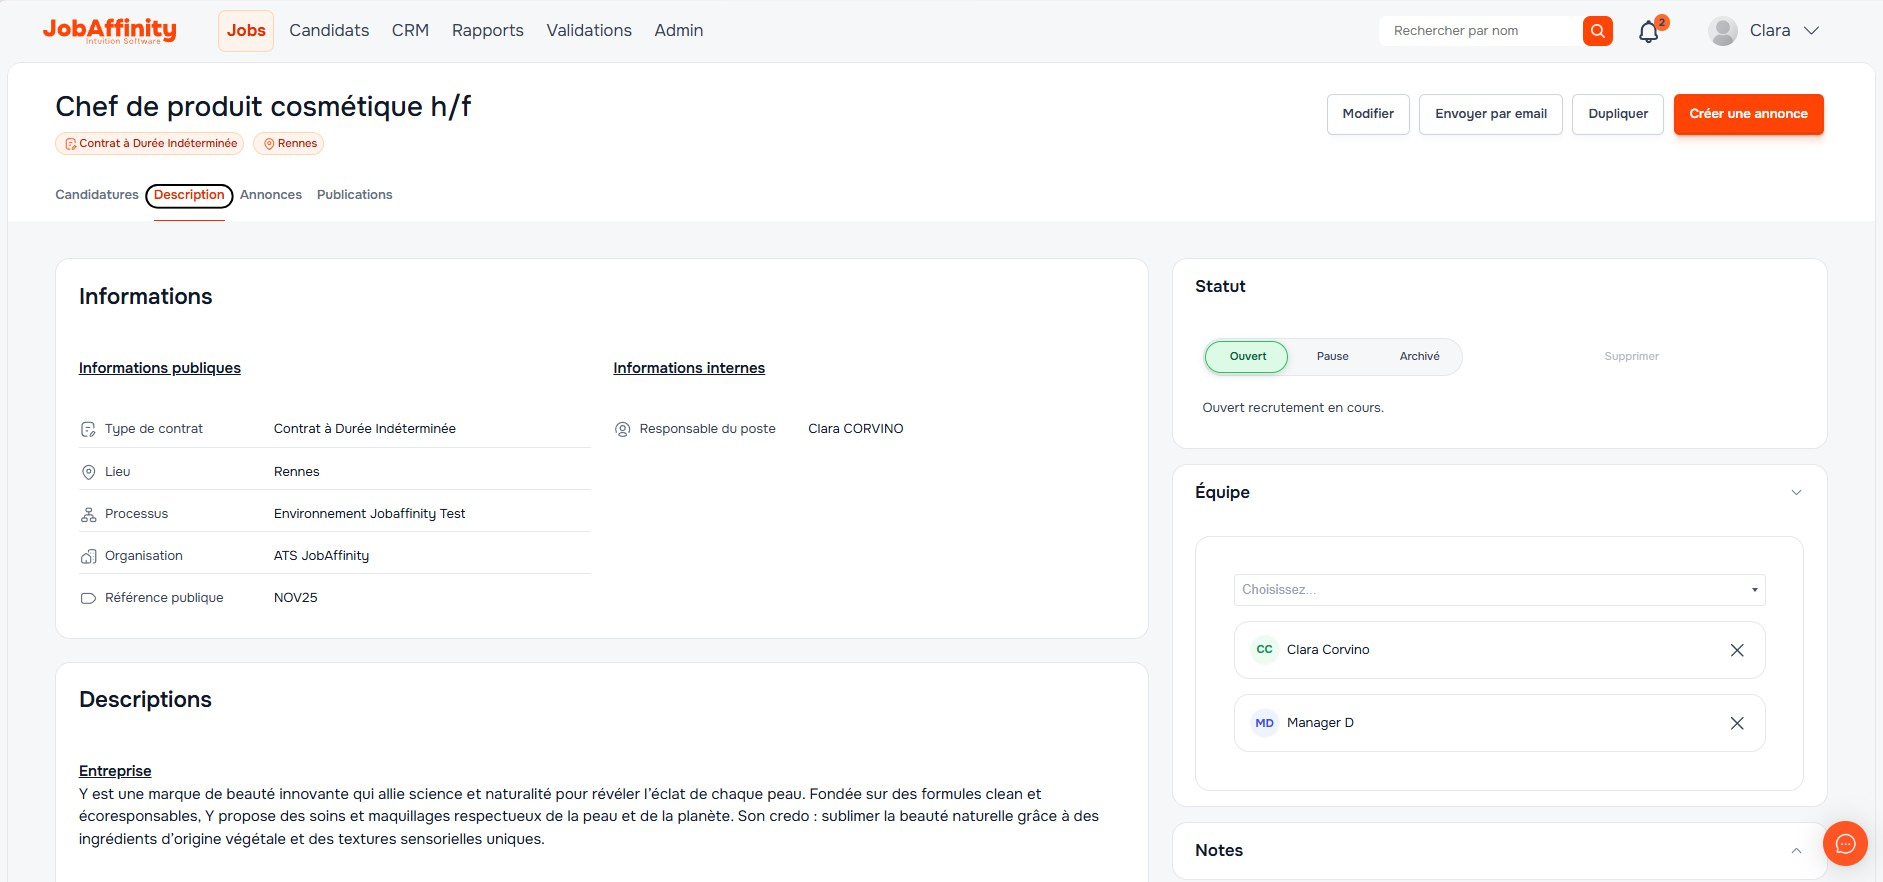Set status to Pause
This screenshot has height=882, width=1883.
tap(1332, 357)
